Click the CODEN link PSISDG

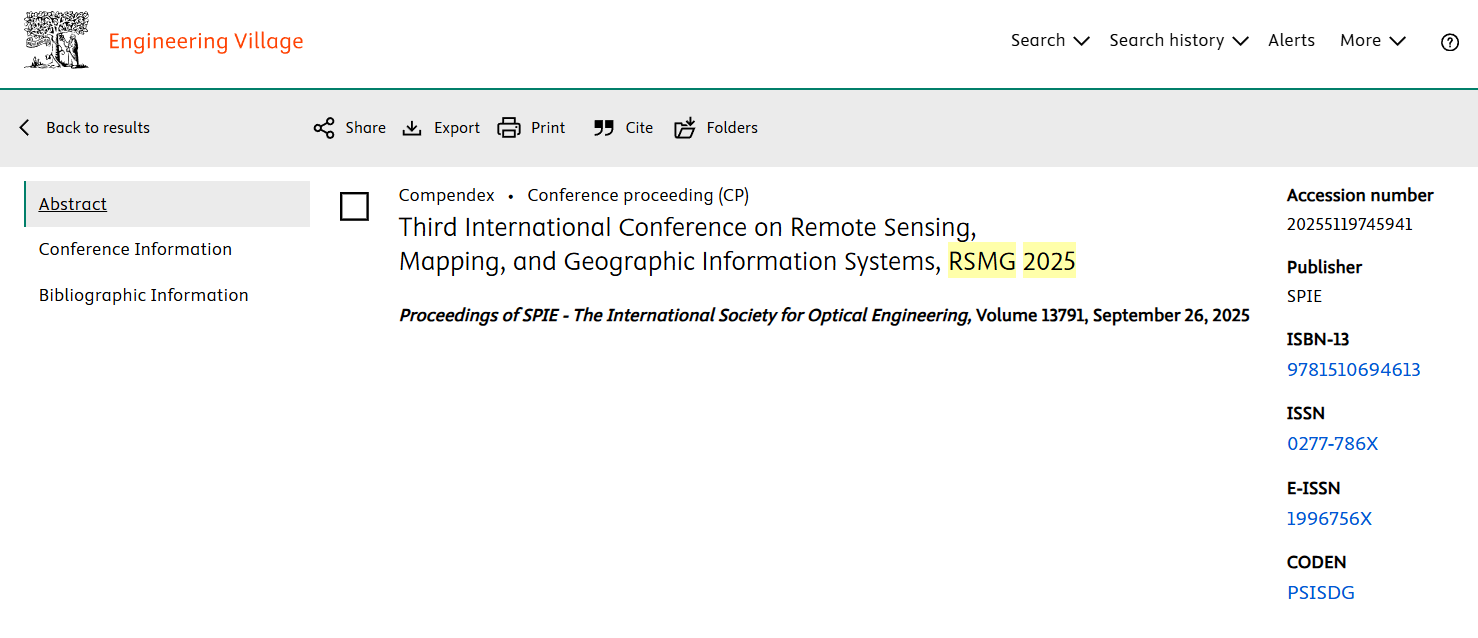[1320, 593]
